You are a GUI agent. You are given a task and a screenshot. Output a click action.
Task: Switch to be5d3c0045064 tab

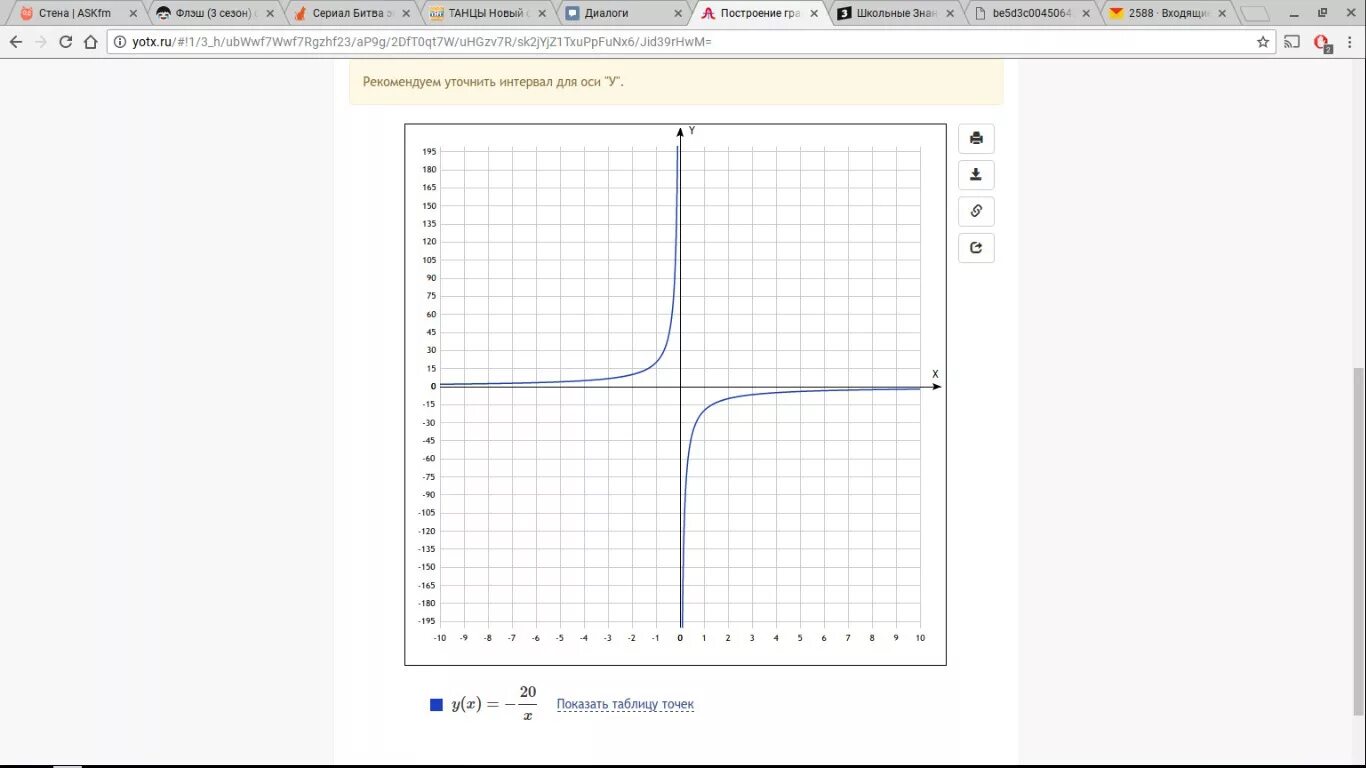(x=1030, y=14)
